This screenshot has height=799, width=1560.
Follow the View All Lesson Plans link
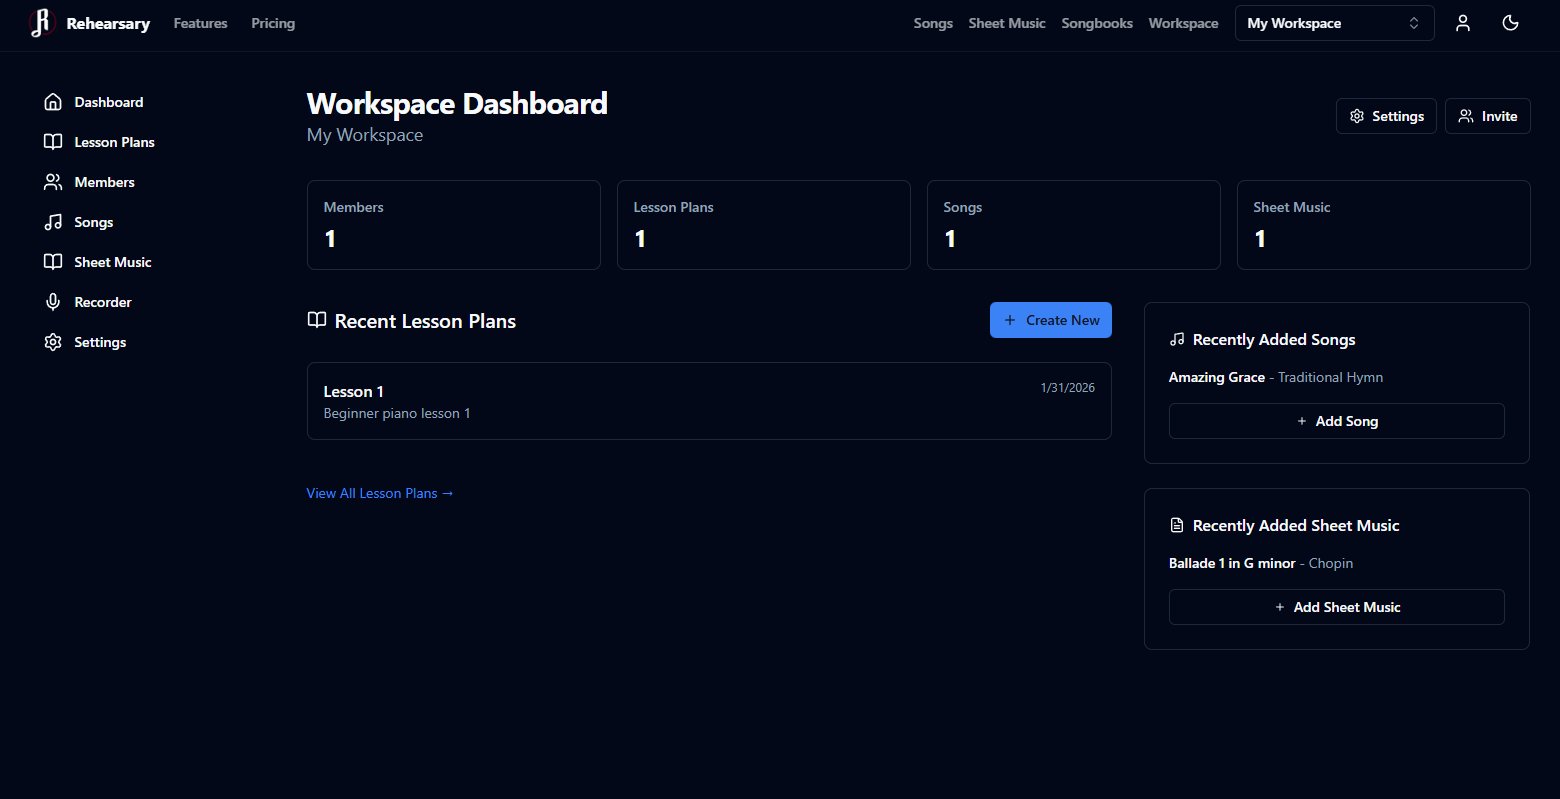pos(380,493)
